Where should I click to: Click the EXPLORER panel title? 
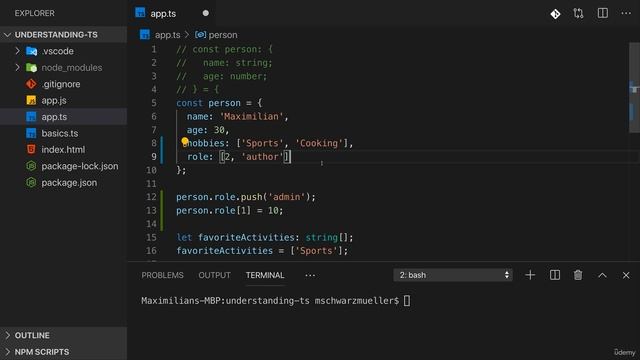coord(35,13)
